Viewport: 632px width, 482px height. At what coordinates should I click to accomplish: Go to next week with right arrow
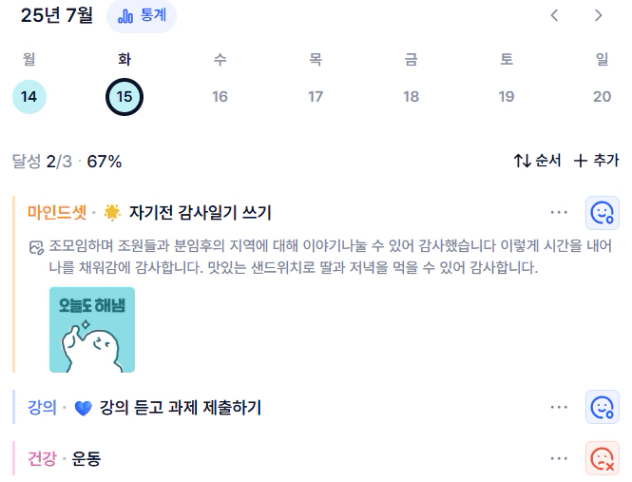tap(599, 16)
